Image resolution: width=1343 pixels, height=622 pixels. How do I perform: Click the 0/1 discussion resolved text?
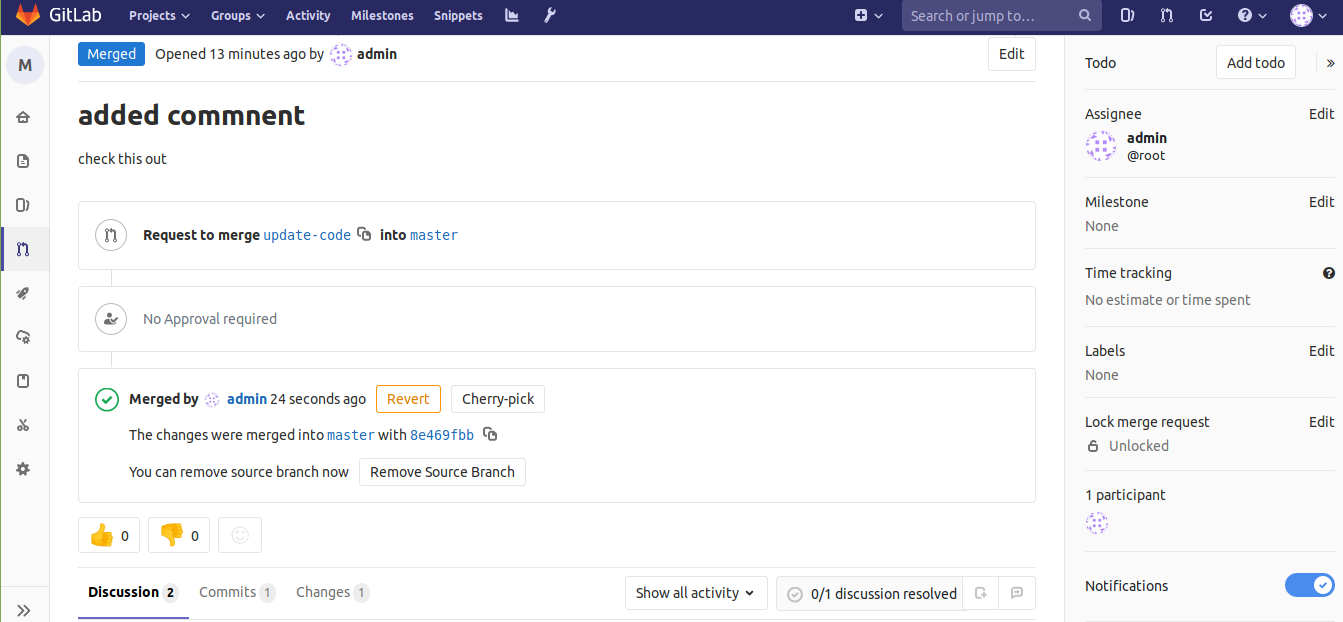884,594
